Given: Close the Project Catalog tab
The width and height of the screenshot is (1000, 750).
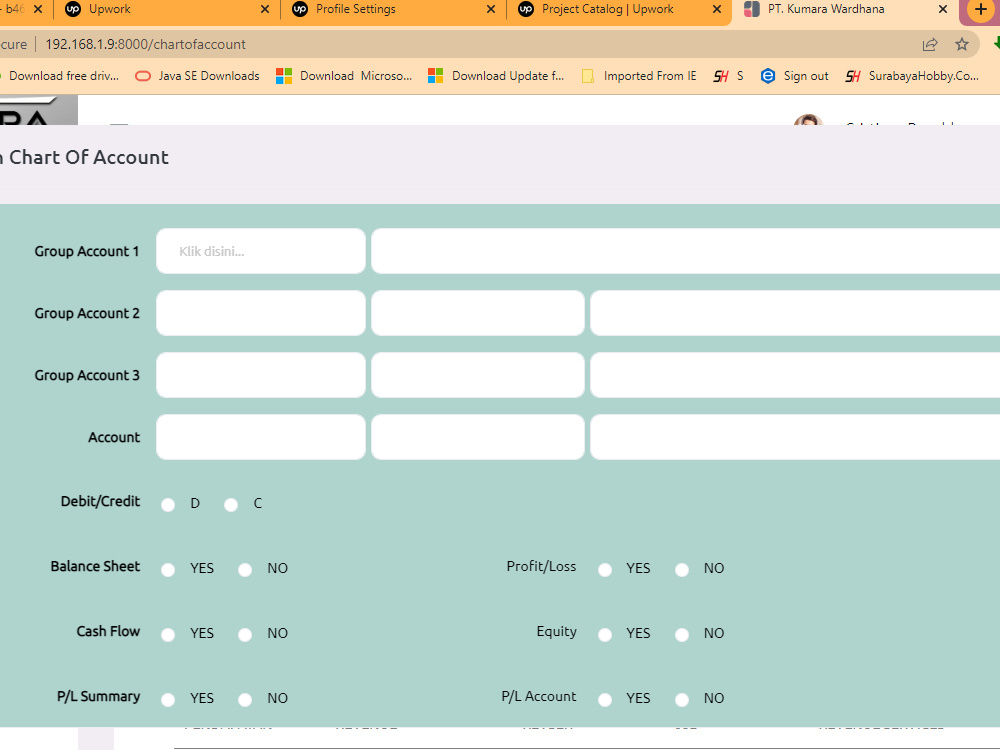Looking at the screenshot, I should click(717, 10).
